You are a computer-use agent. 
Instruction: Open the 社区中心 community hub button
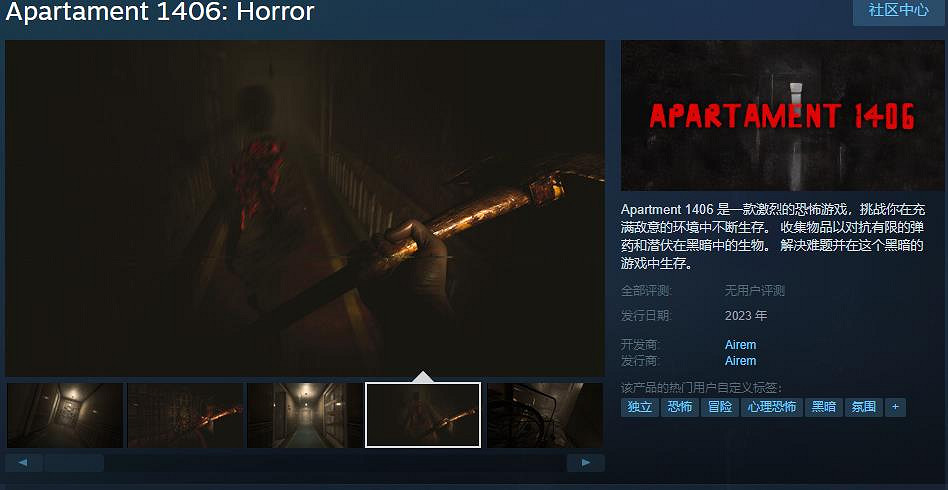pyautogui.click(x=899, y=11)
